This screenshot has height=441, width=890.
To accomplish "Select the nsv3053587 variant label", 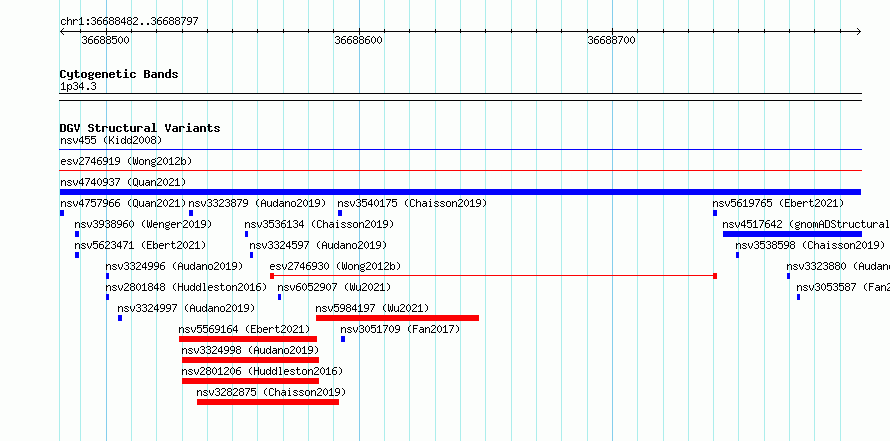I will 843,287.
